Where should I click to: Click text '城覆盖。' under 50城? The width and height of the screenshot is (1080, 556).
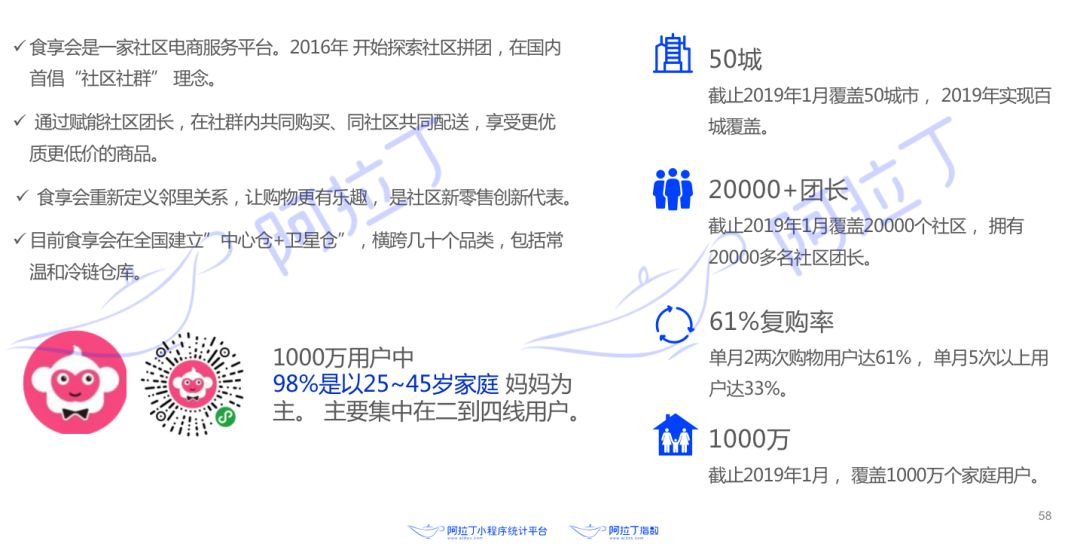click(738, 127)
